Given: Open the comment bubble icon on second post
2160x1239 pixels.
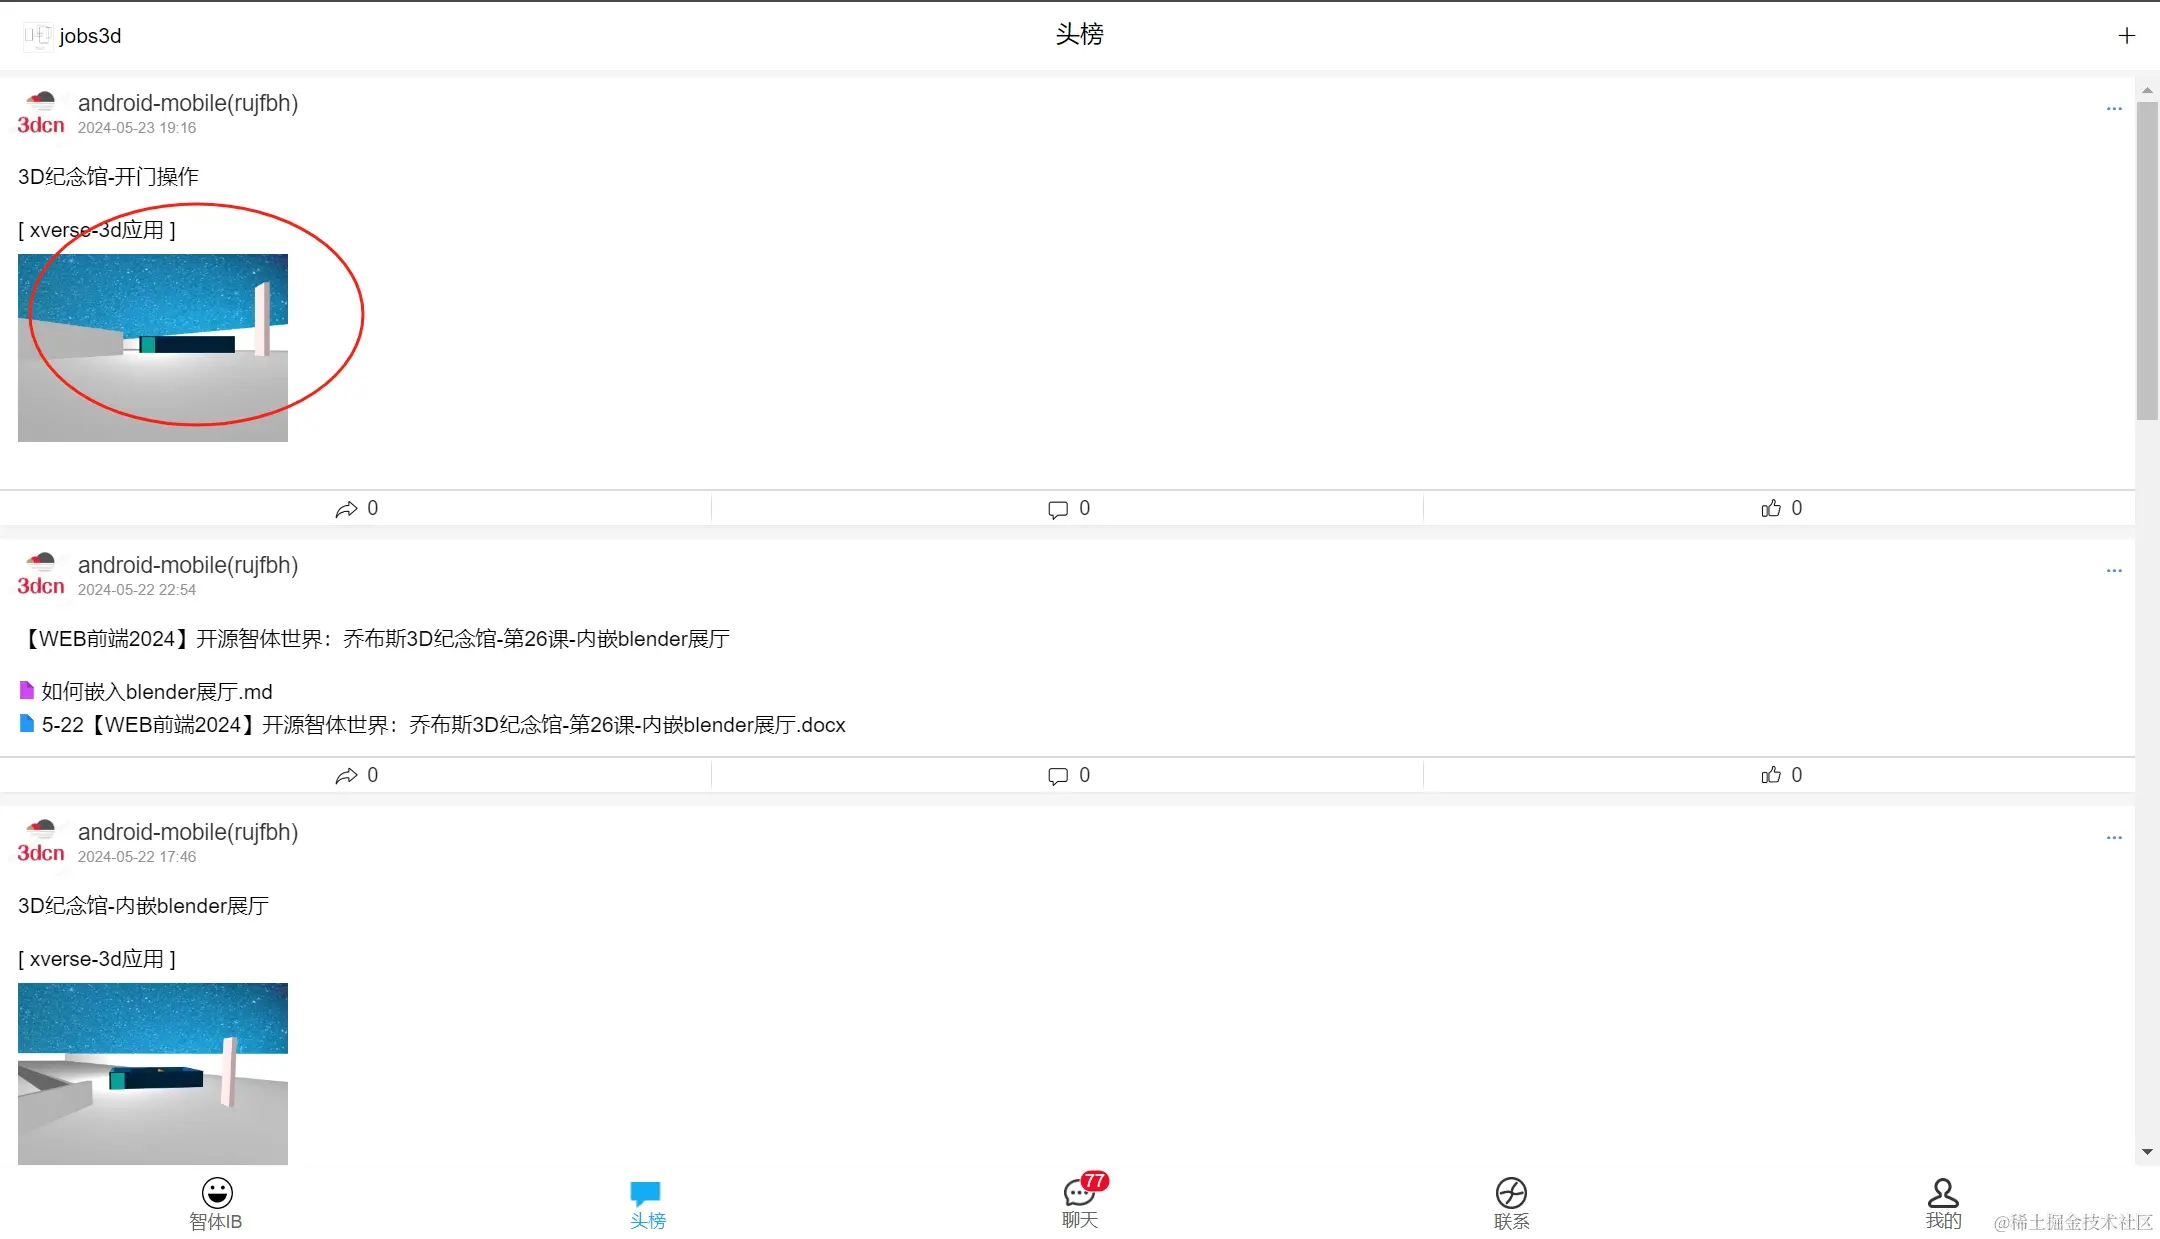Looking at the screenshot, I should click(1057, 774).
